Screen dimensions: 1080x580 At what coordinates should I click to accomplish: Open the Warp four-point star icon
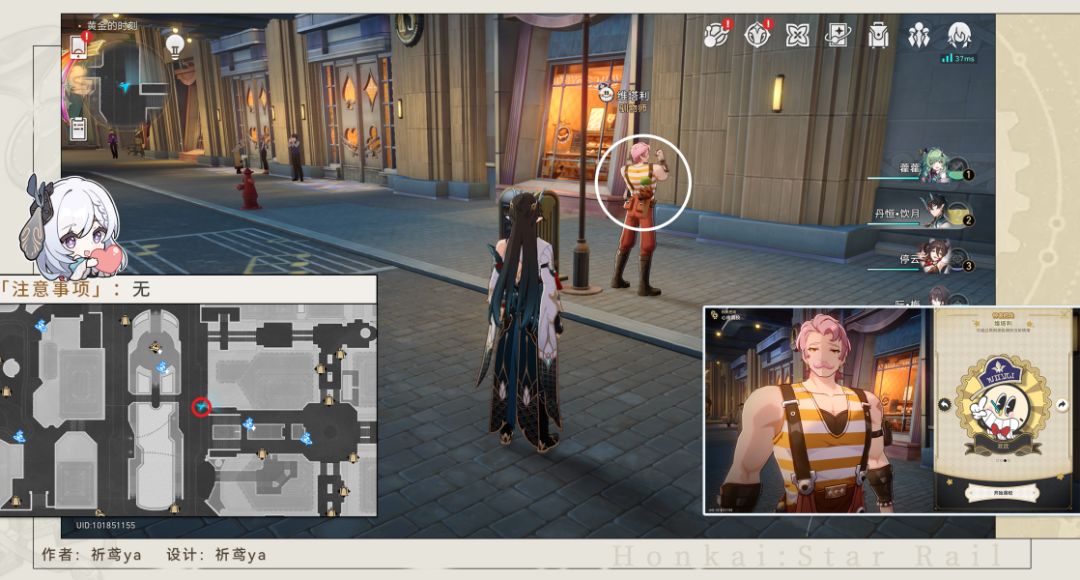point(798,34)
